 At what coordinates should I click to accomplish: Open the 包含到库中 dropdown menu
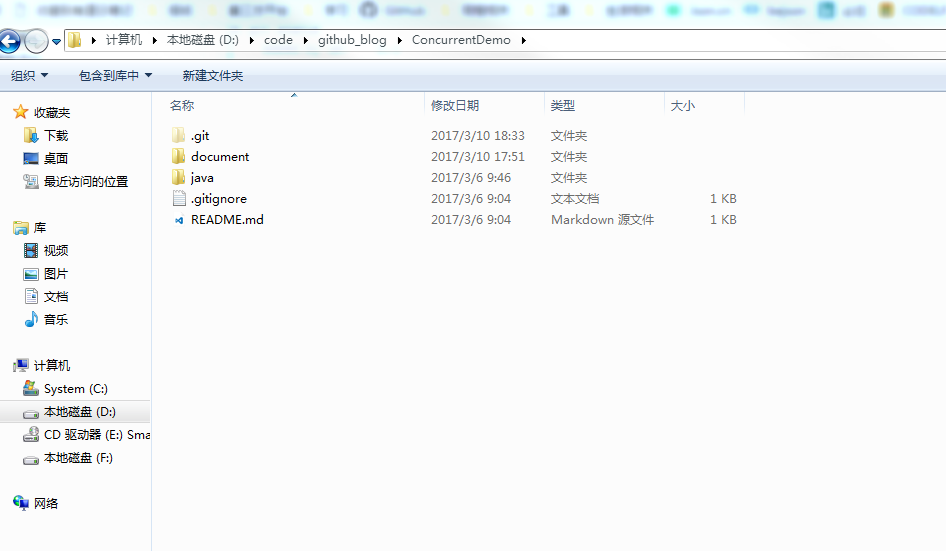(115, 76)
